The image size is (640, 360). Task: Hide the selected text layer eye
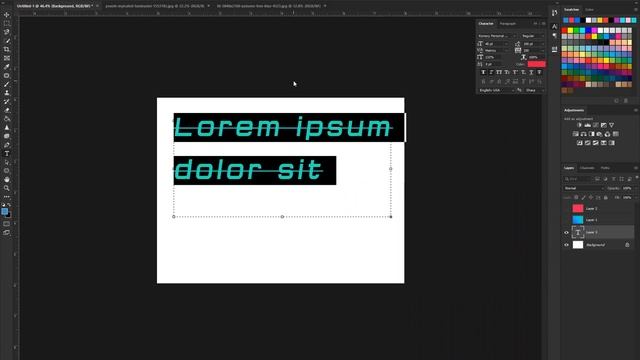pyautogui.click(x=566, y=233)
